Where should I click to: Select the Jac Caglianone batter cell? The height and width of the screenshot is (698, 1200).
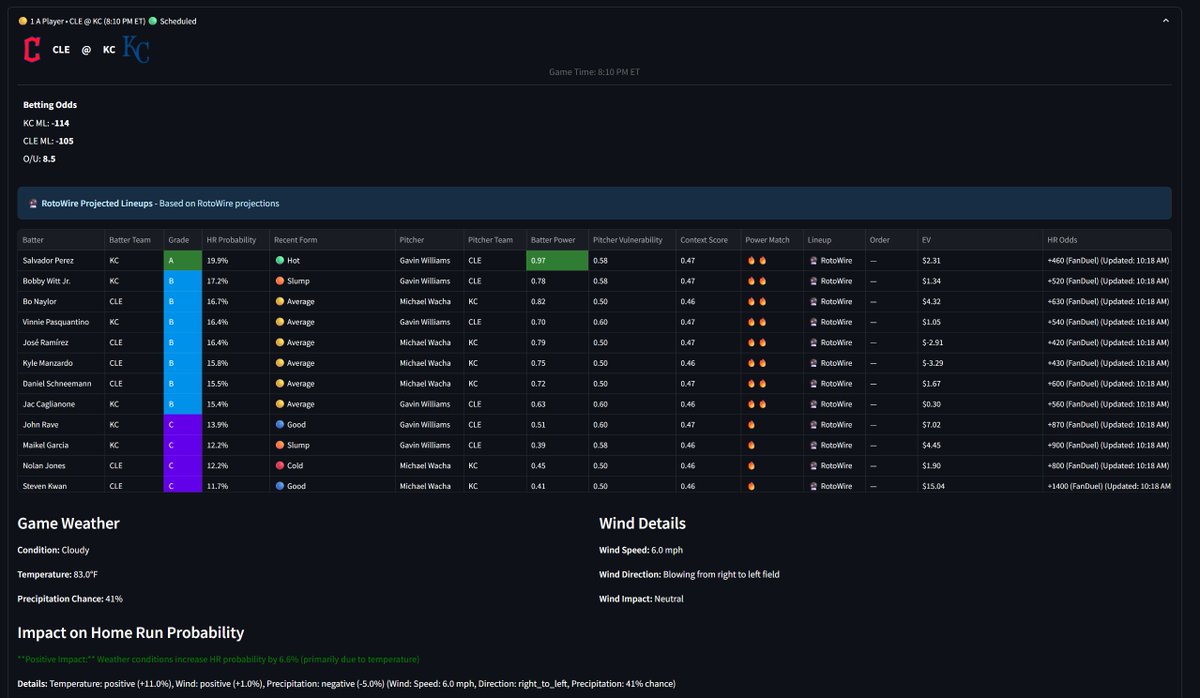click(60, 404)
